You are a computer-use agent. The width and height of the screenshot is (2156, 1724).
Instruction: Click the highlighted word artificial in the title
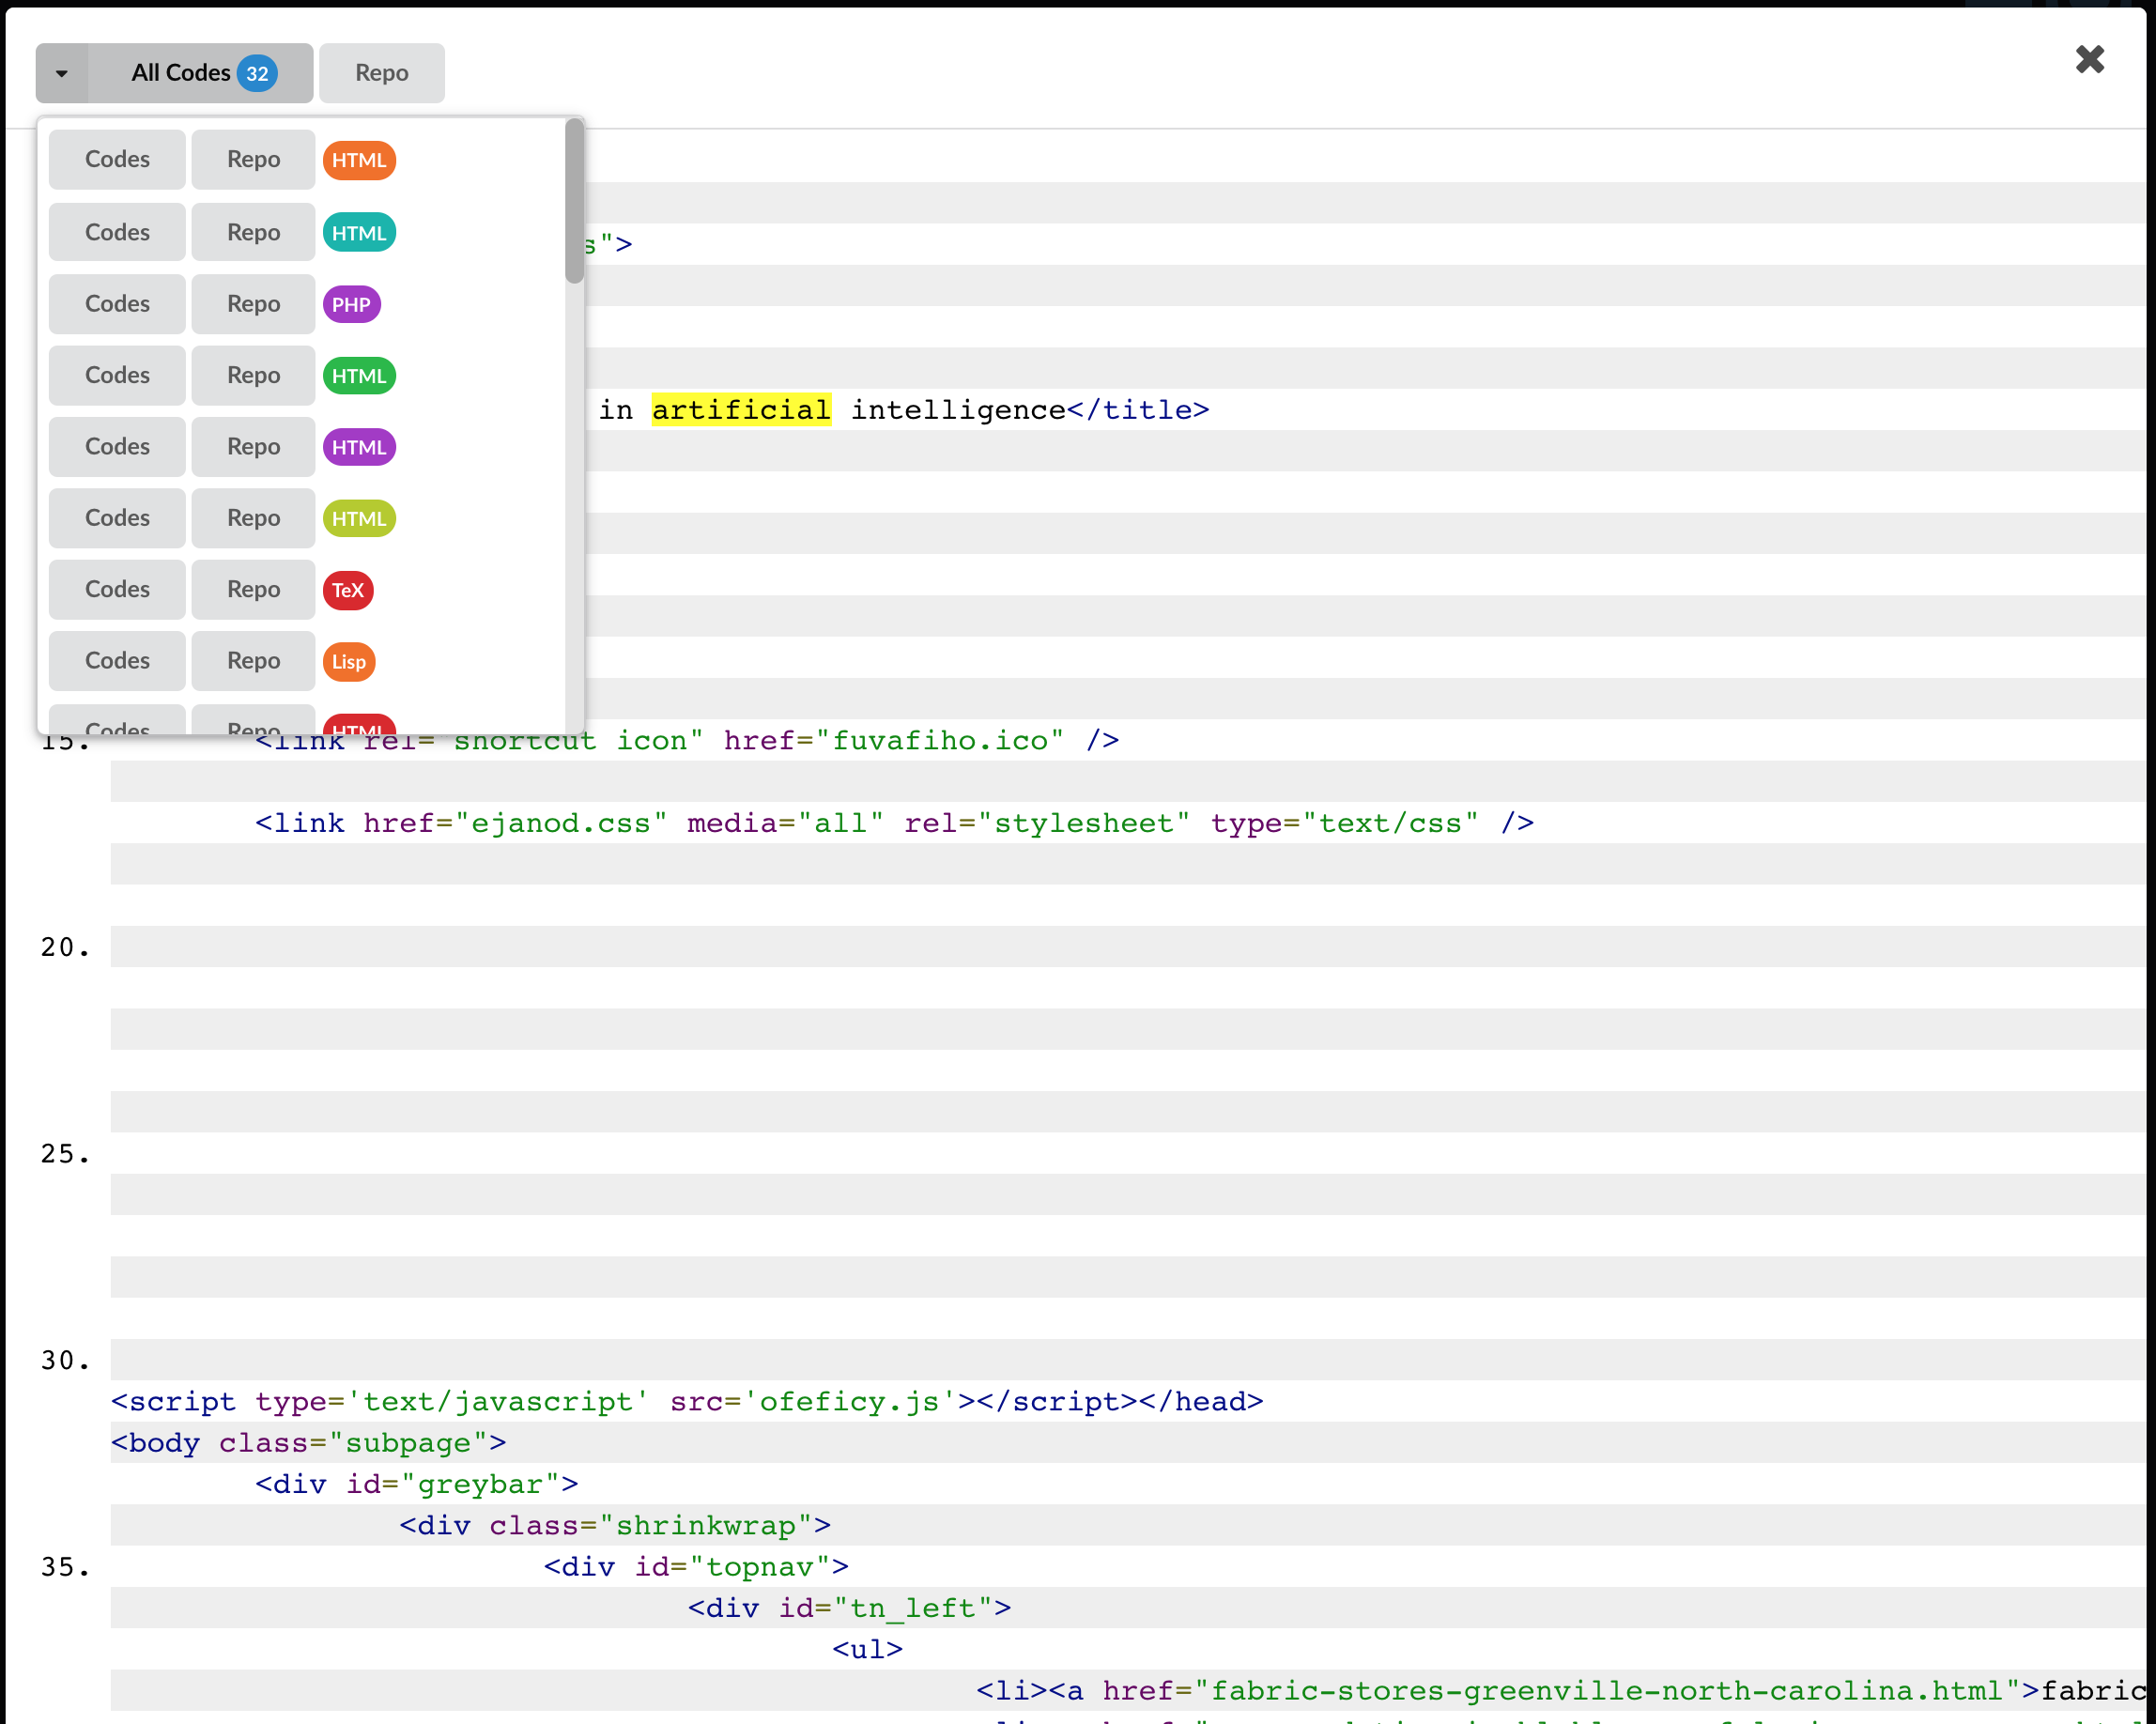[x=741, y=409]
